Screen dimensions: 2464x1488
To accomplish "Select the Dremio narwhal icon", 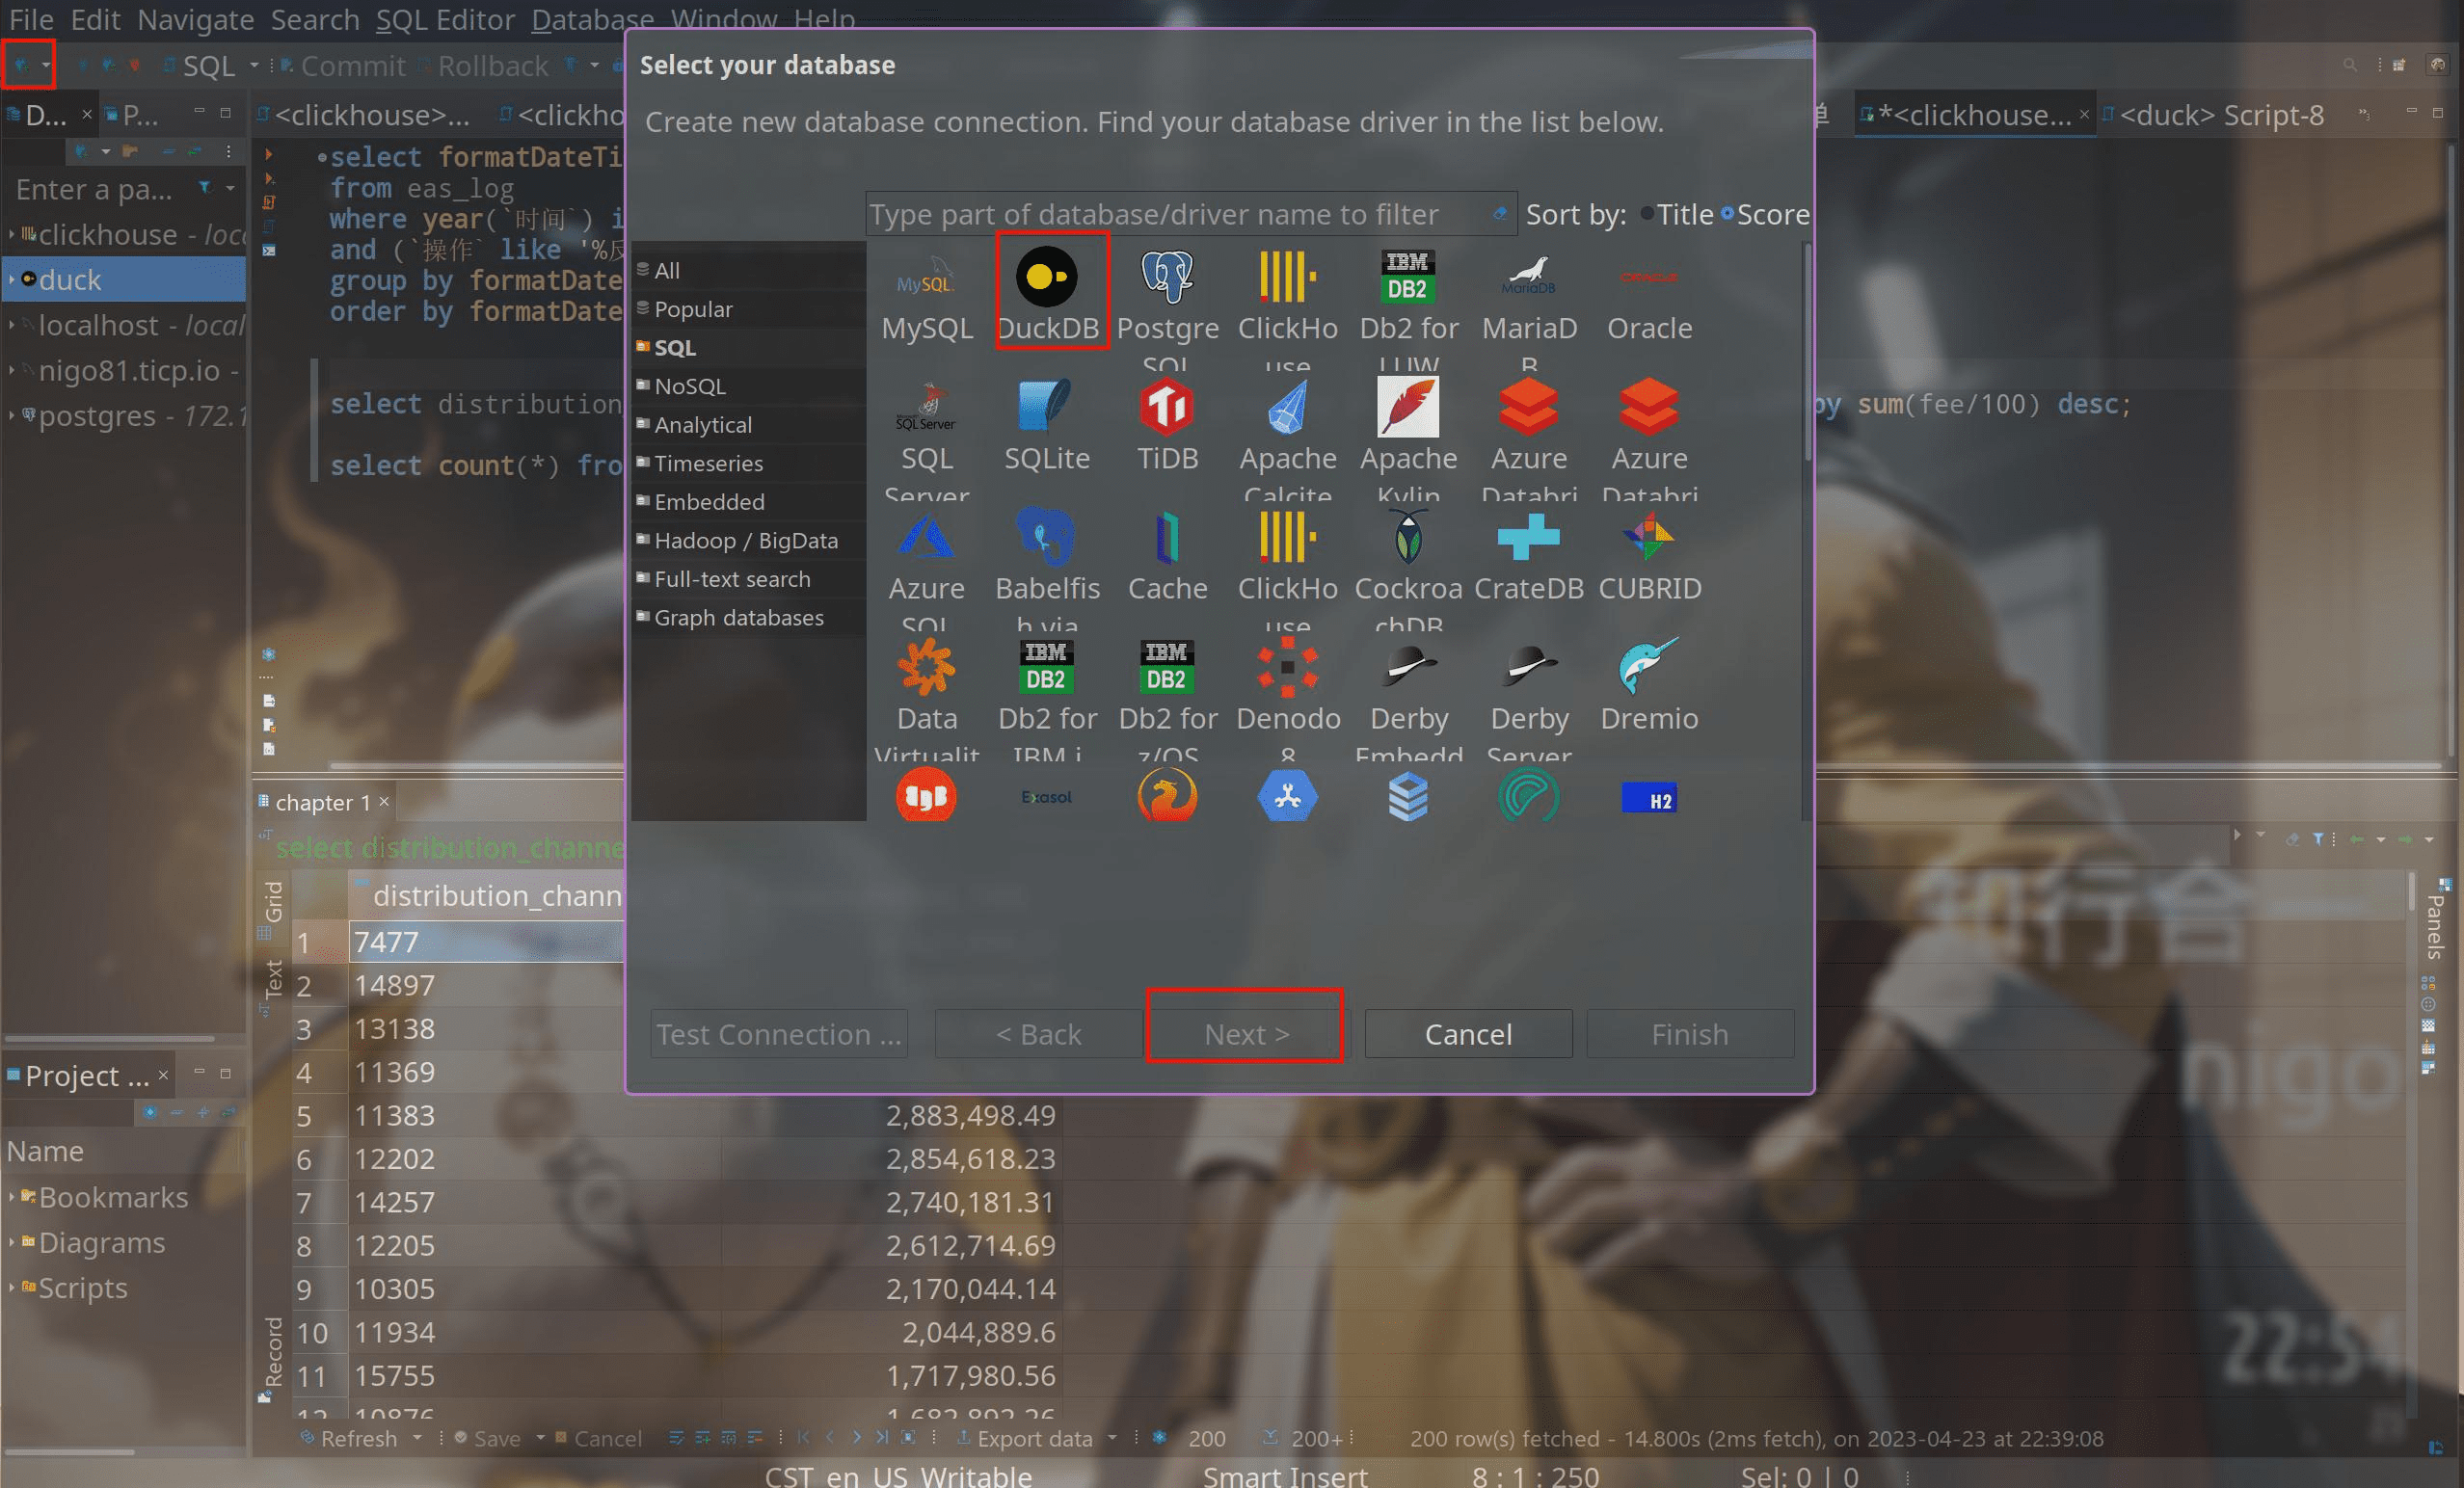I will (1649, 667).
